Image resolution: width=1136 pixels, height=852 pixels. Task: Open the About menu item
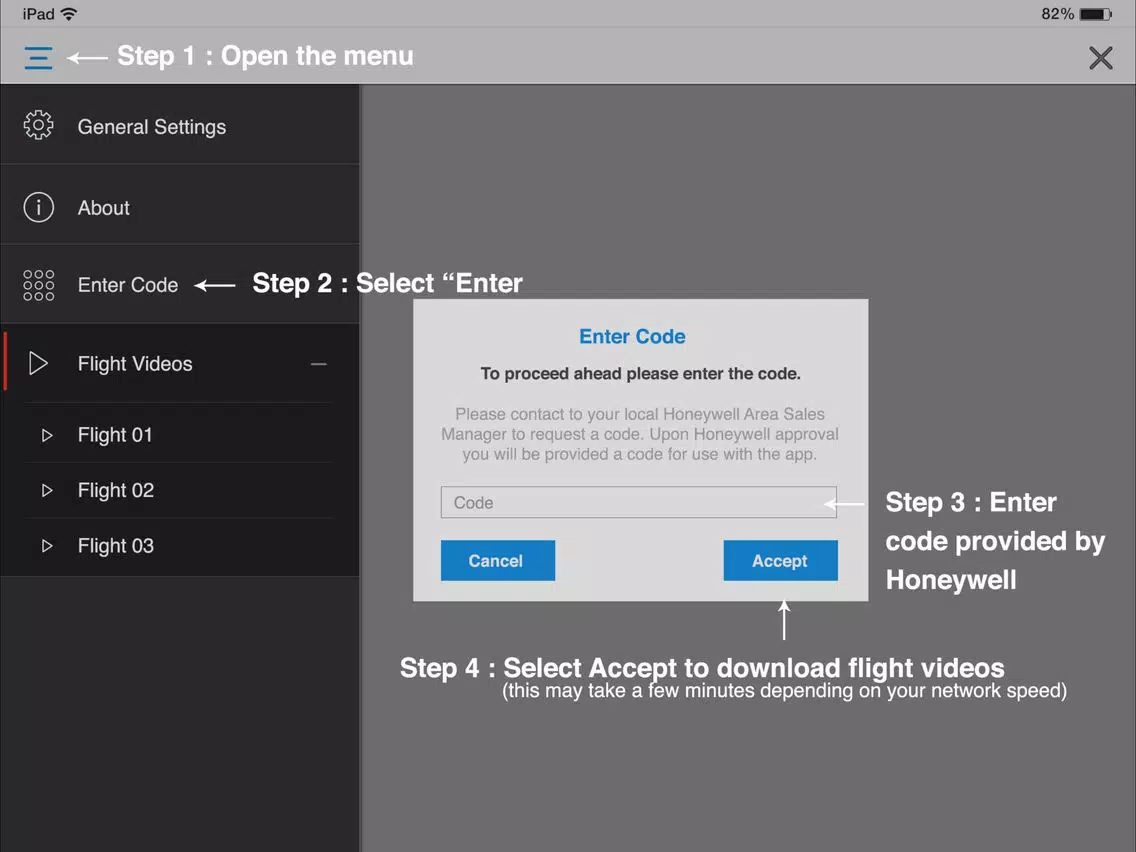click(180, 205)
